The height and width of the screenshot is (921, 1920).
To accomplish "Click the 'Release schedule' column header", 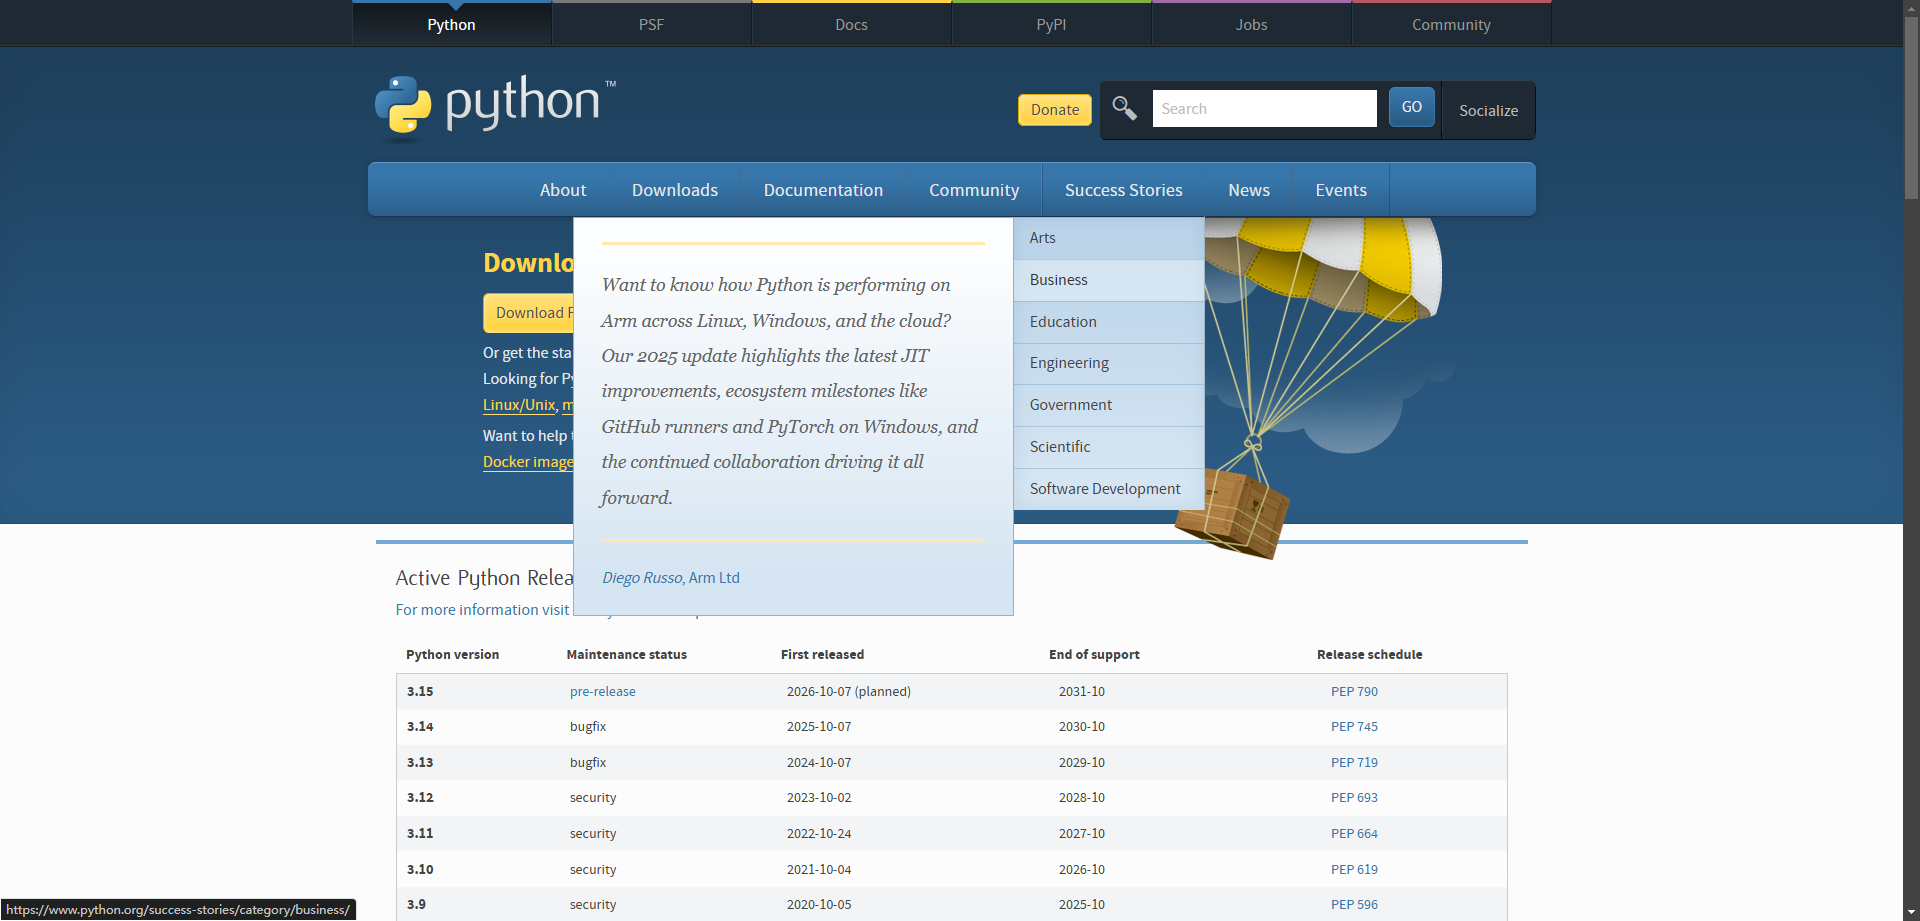I will point(1369,655).
